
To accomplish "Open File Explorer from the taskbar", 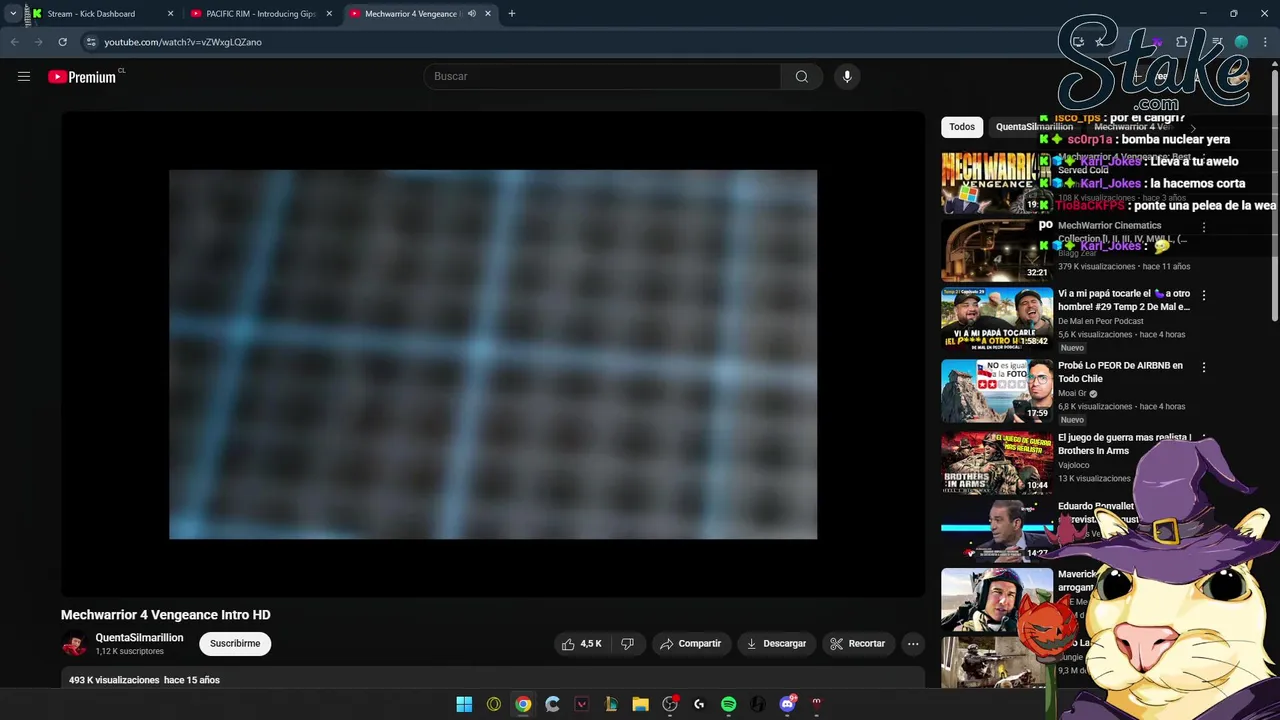I will [641, 704].
